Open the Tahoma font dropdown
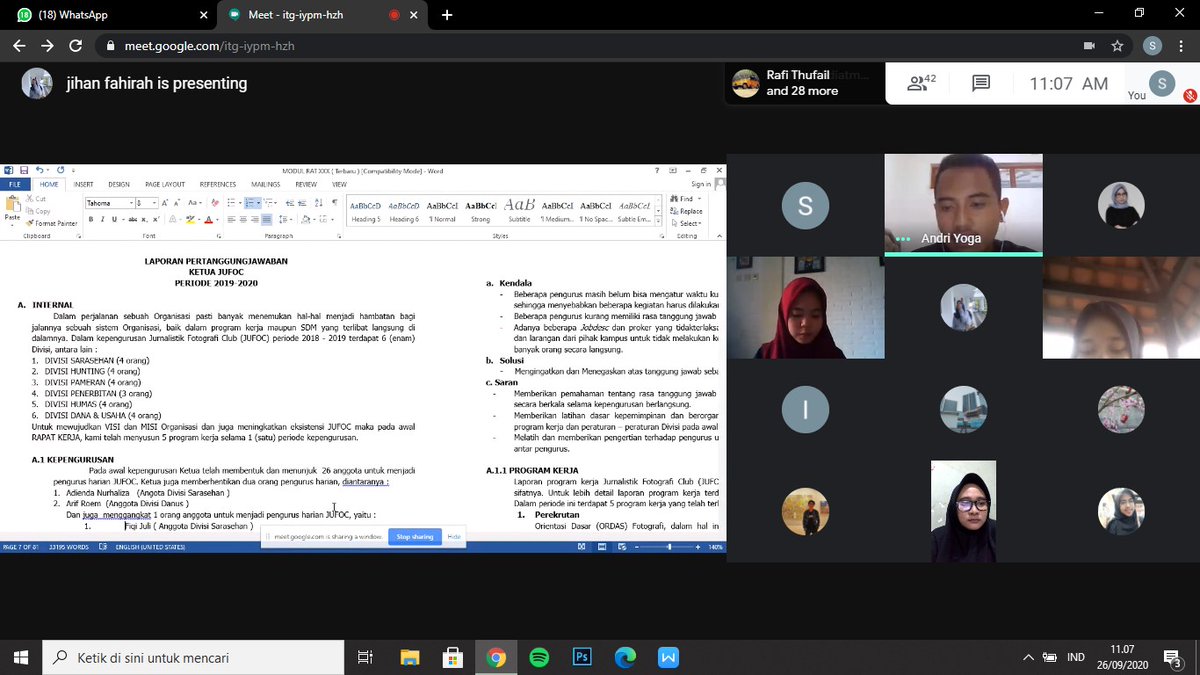Viewport: 1200px width, 675px height. point(131,203)
